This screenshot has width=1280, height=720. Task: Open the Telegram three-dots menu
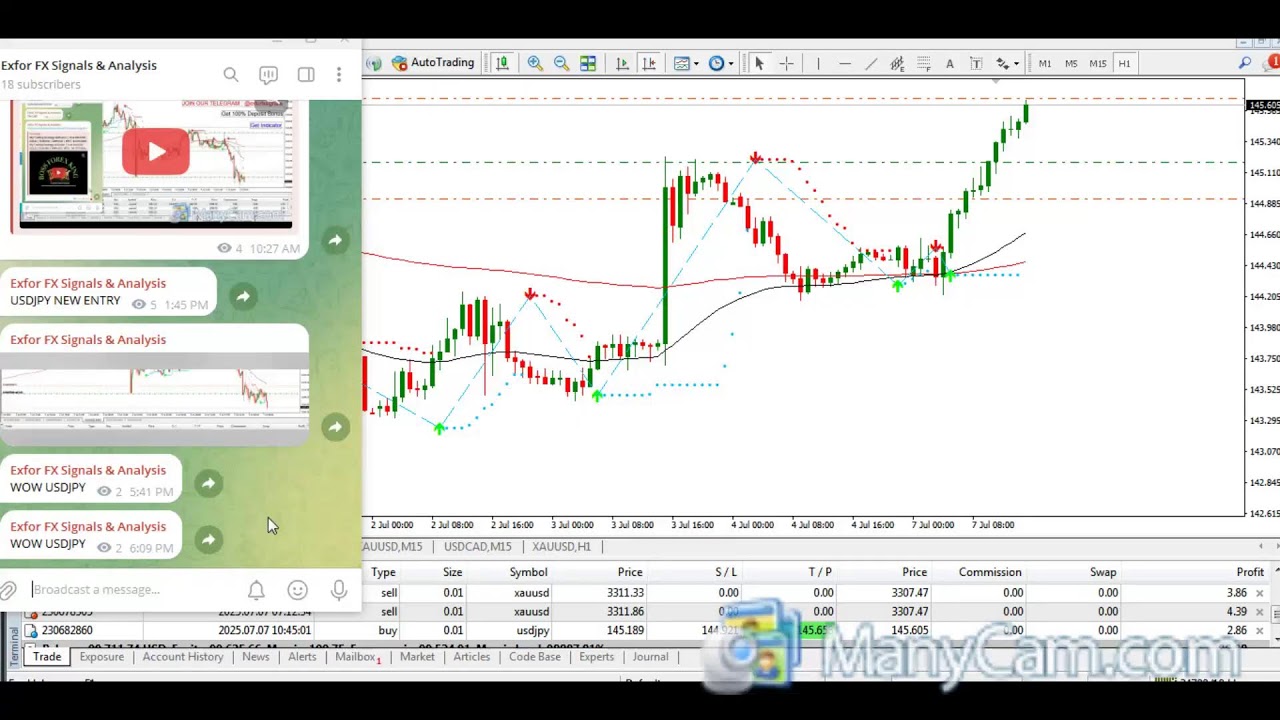(339, 74)
